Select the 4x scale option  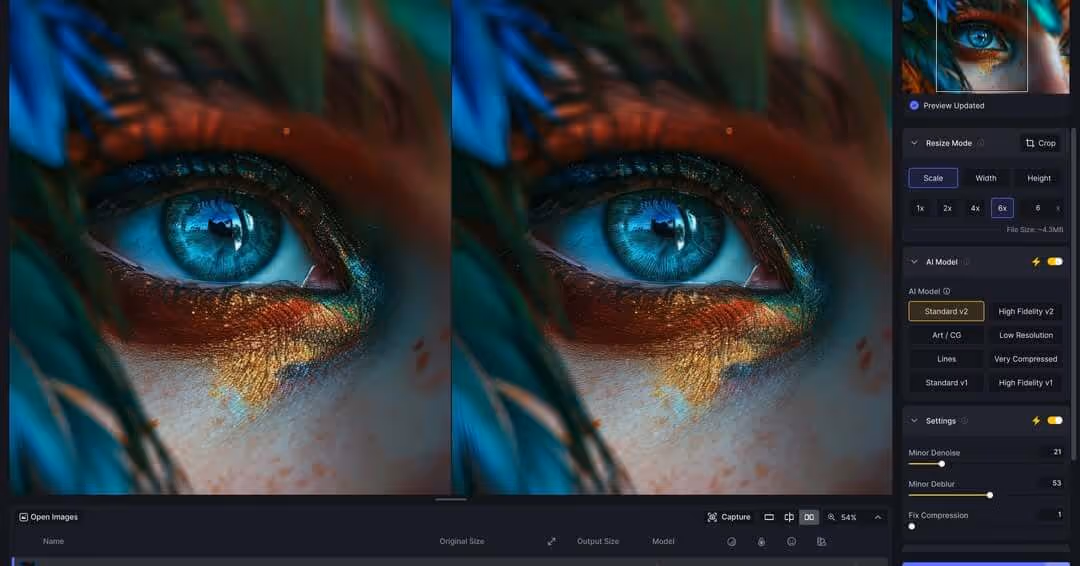pos(975,208)
